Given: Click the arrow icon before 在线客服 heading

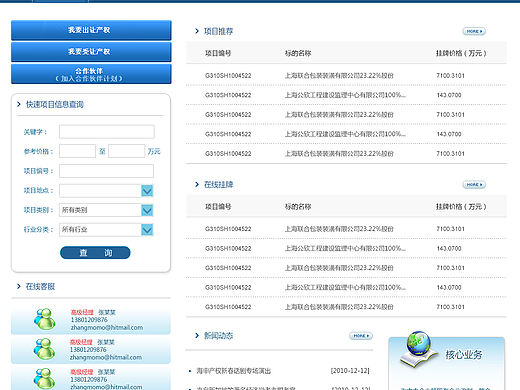Looking at the screenshot, I should pos(19,286).
